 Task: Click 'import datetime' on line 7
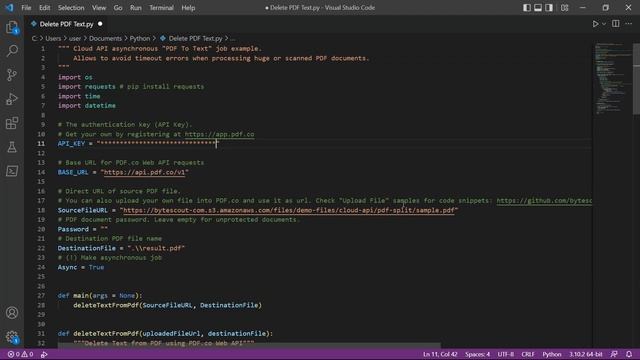[87, 105]
